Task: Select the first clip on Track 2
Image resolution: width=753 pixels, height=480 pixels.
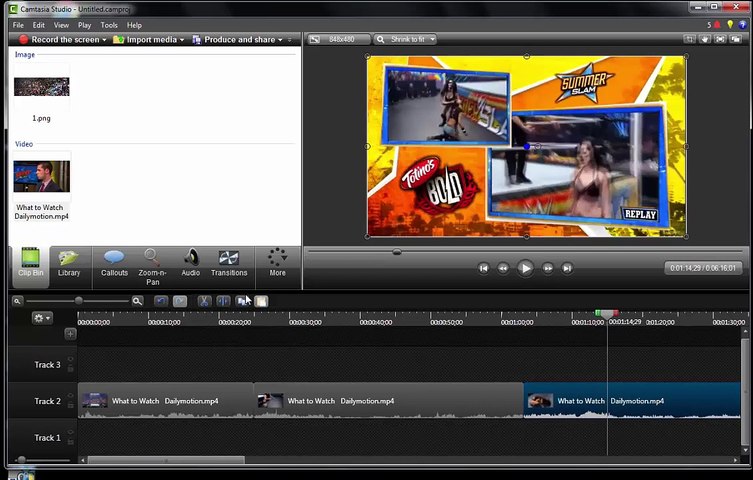Action: click(166, 400)
